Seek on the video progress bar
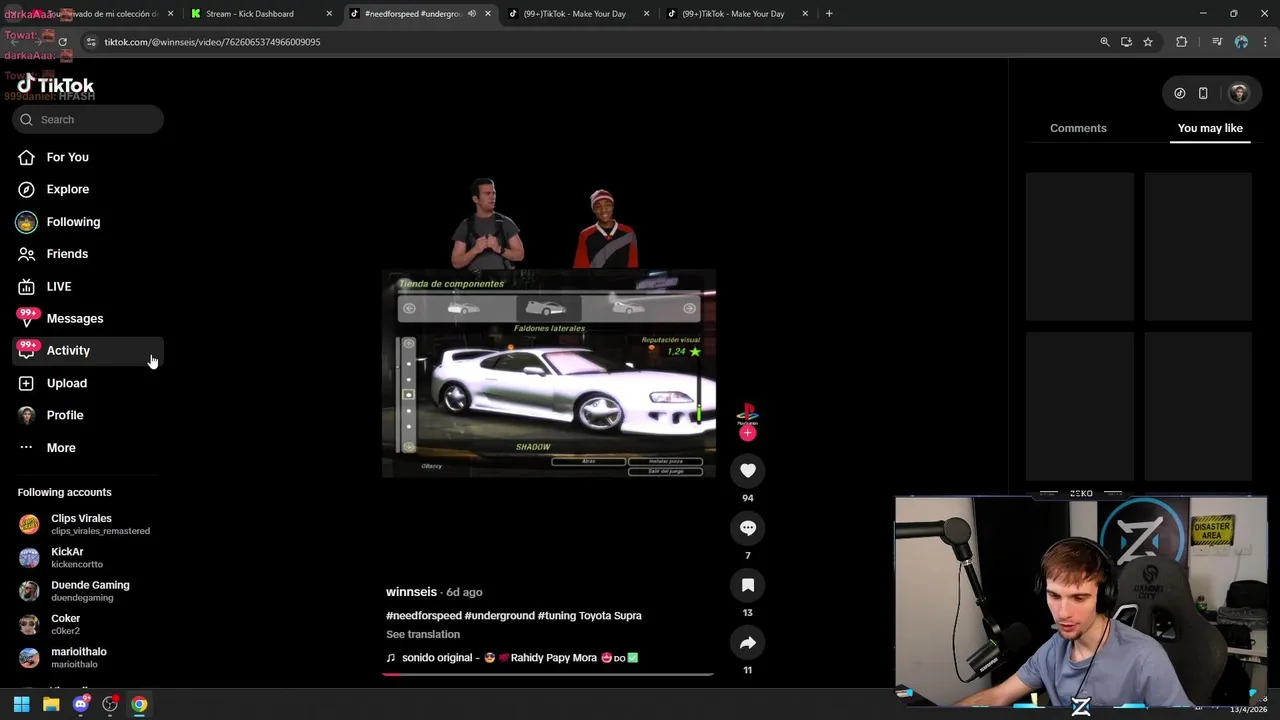The image size is (1280, 720). tap(548, 674)
